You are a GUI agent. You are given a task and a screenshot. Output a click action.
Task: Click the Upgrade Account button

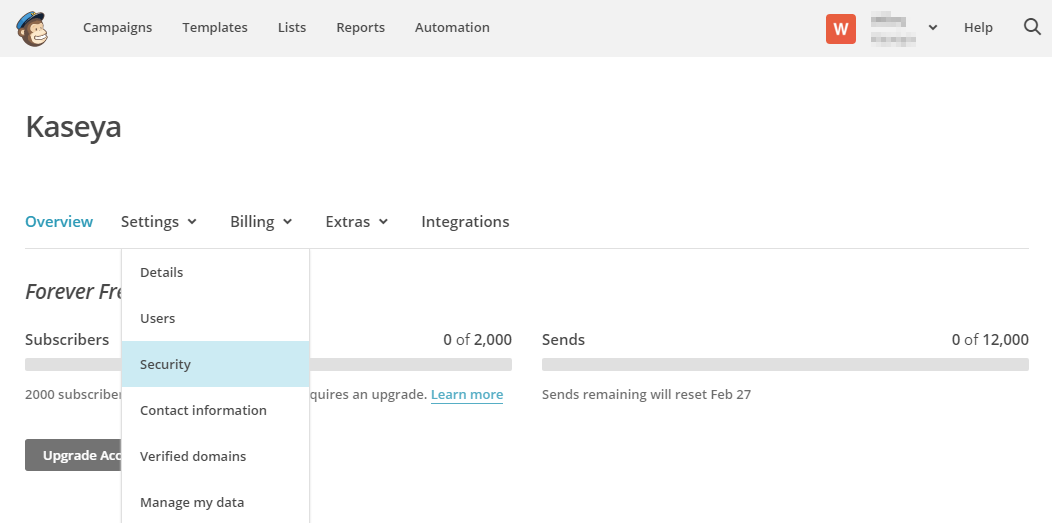(74, 455)
